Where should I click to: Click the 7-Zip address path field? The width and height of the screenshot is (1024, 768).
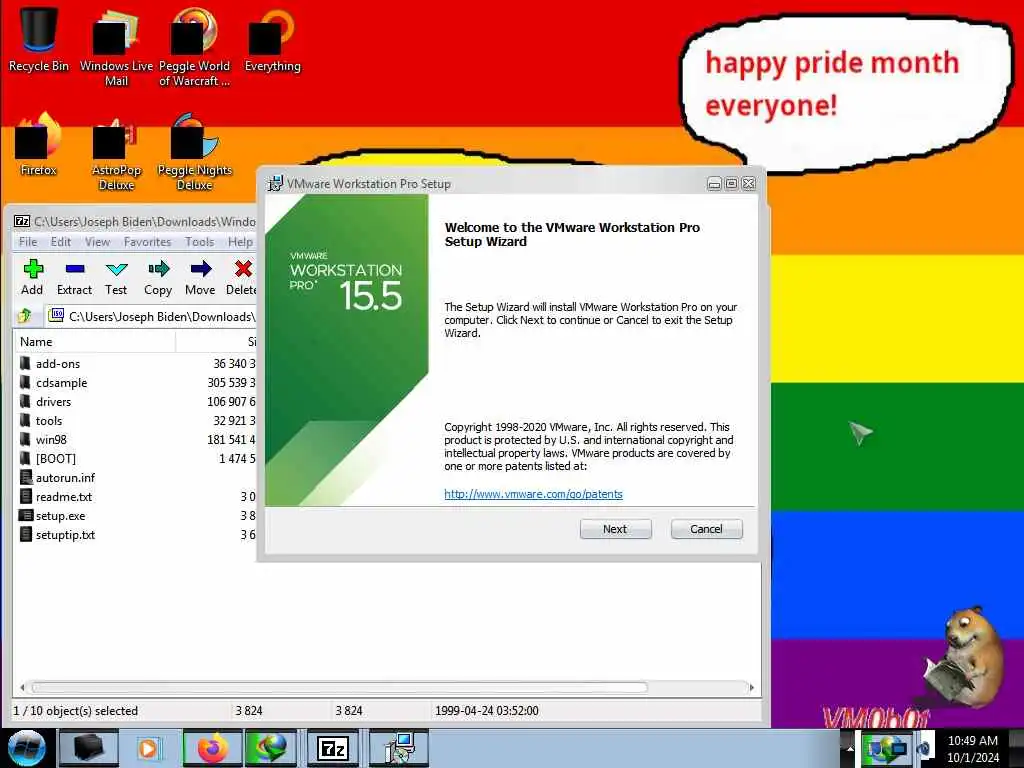pos(151,317)
